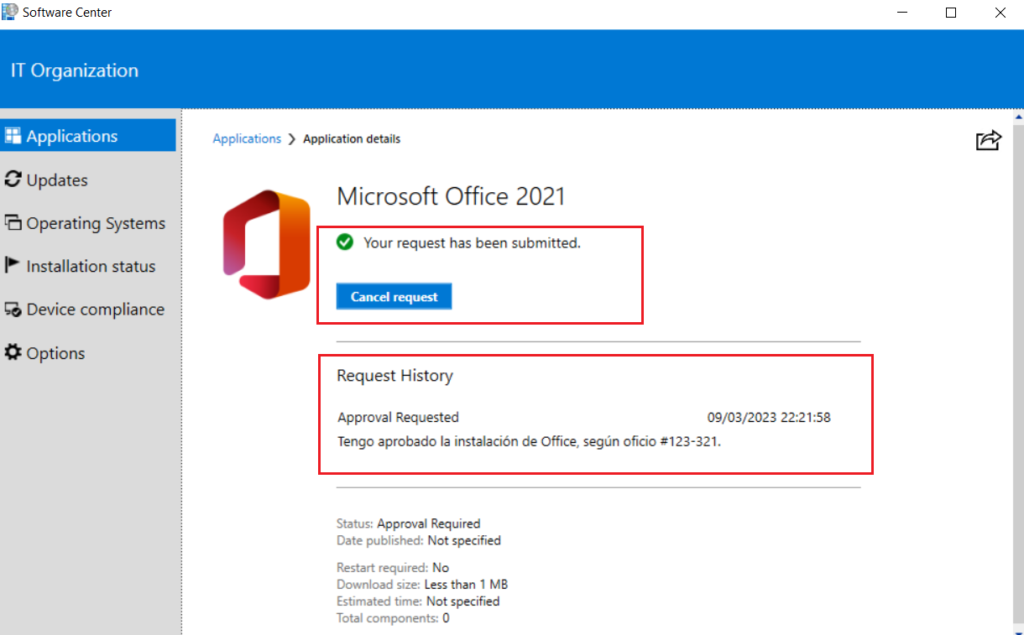Click Download size: Less than 1 MB
This screenshot has width=1024, height=635.
click(x=422, y=584)
